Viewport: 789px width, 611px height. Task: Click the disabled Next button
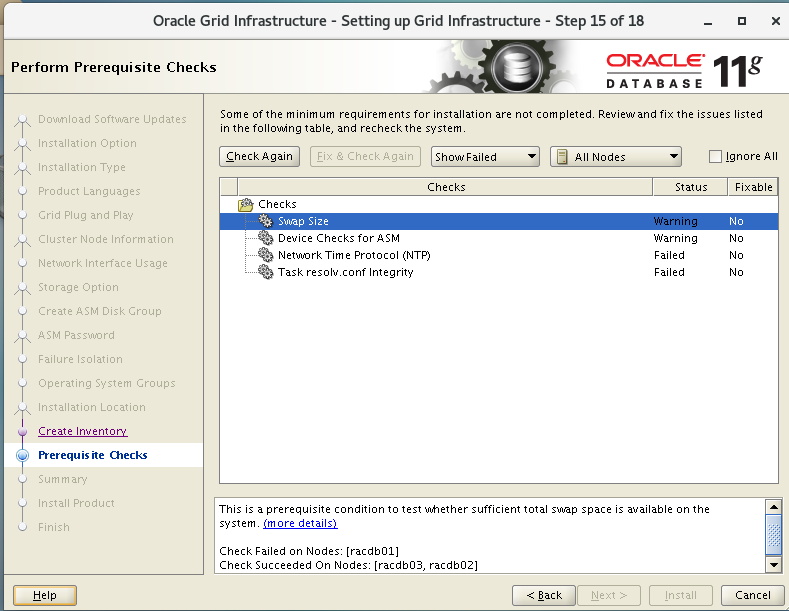point(609,595)
